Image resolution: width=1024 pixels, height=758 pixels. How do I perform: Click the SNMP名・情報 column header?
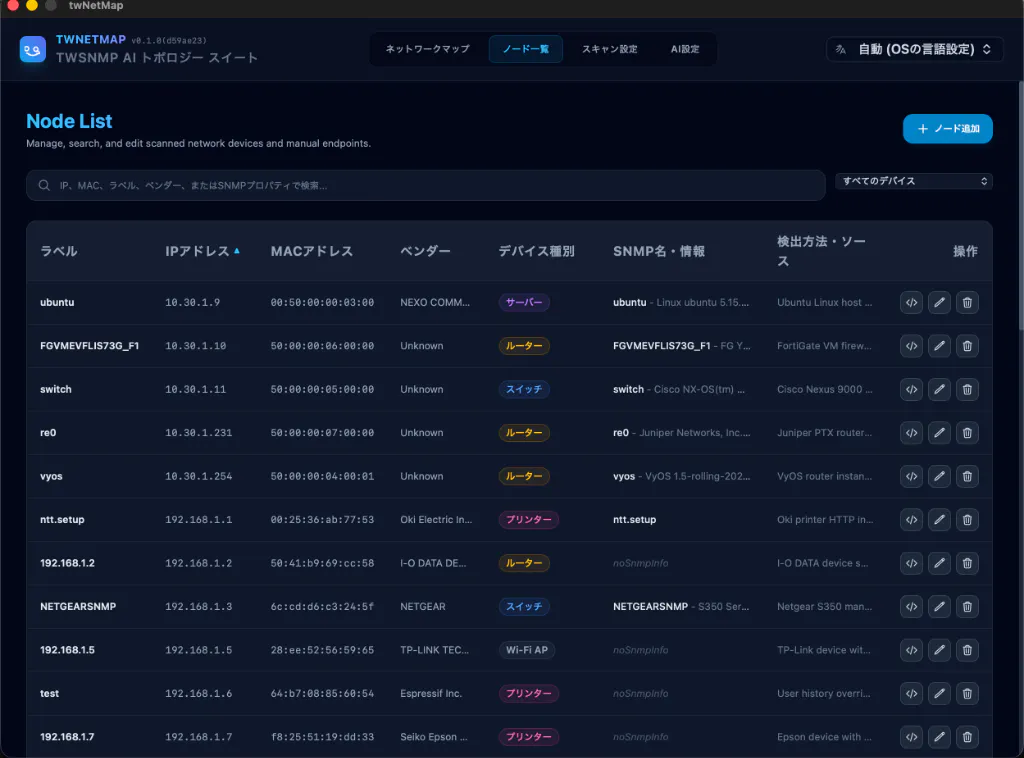click(658, 251)
